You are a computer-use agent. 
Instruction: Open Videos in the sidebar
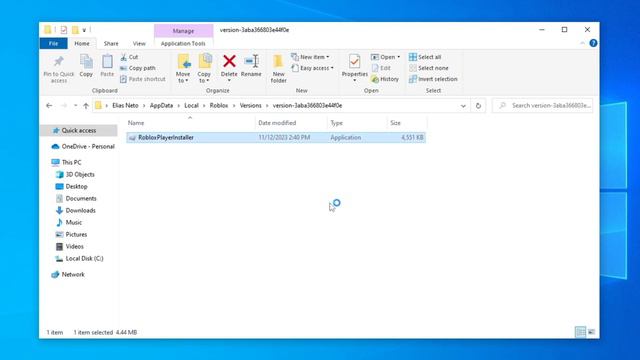click(x=69, y=247)
